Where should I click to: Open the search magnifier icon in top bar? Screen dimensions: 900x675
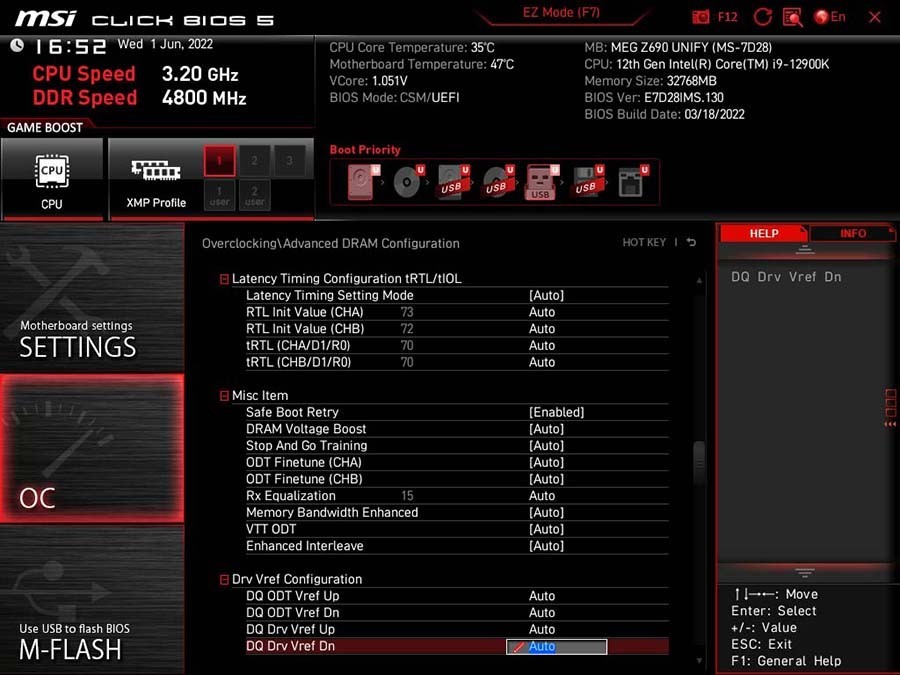[x=792, y=17]
